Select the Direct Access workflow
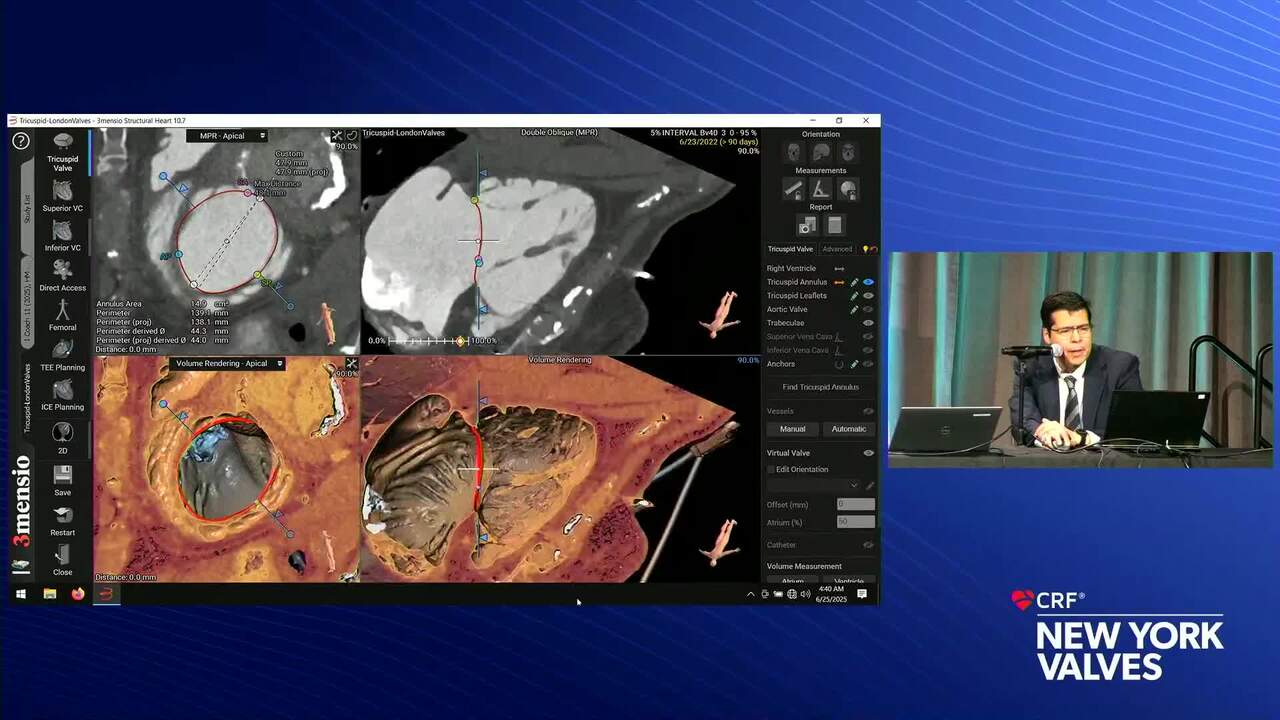Viewport: 1280px width, 720px height. pyautogui.click(x=62, y=276)
